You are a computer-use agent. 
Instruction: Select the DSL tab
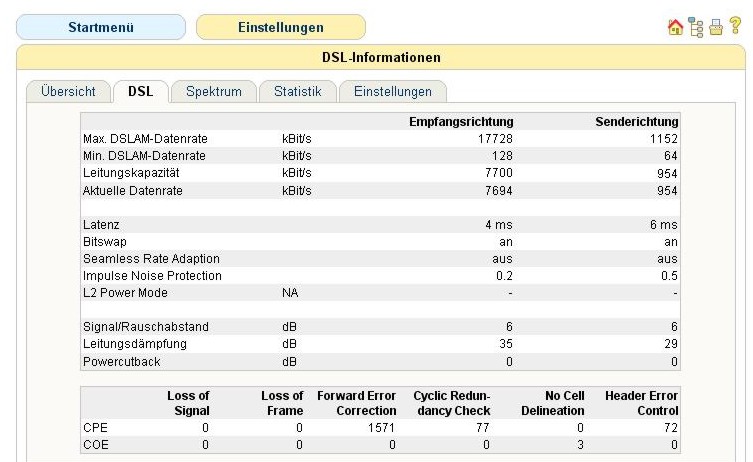click(140, 92)
